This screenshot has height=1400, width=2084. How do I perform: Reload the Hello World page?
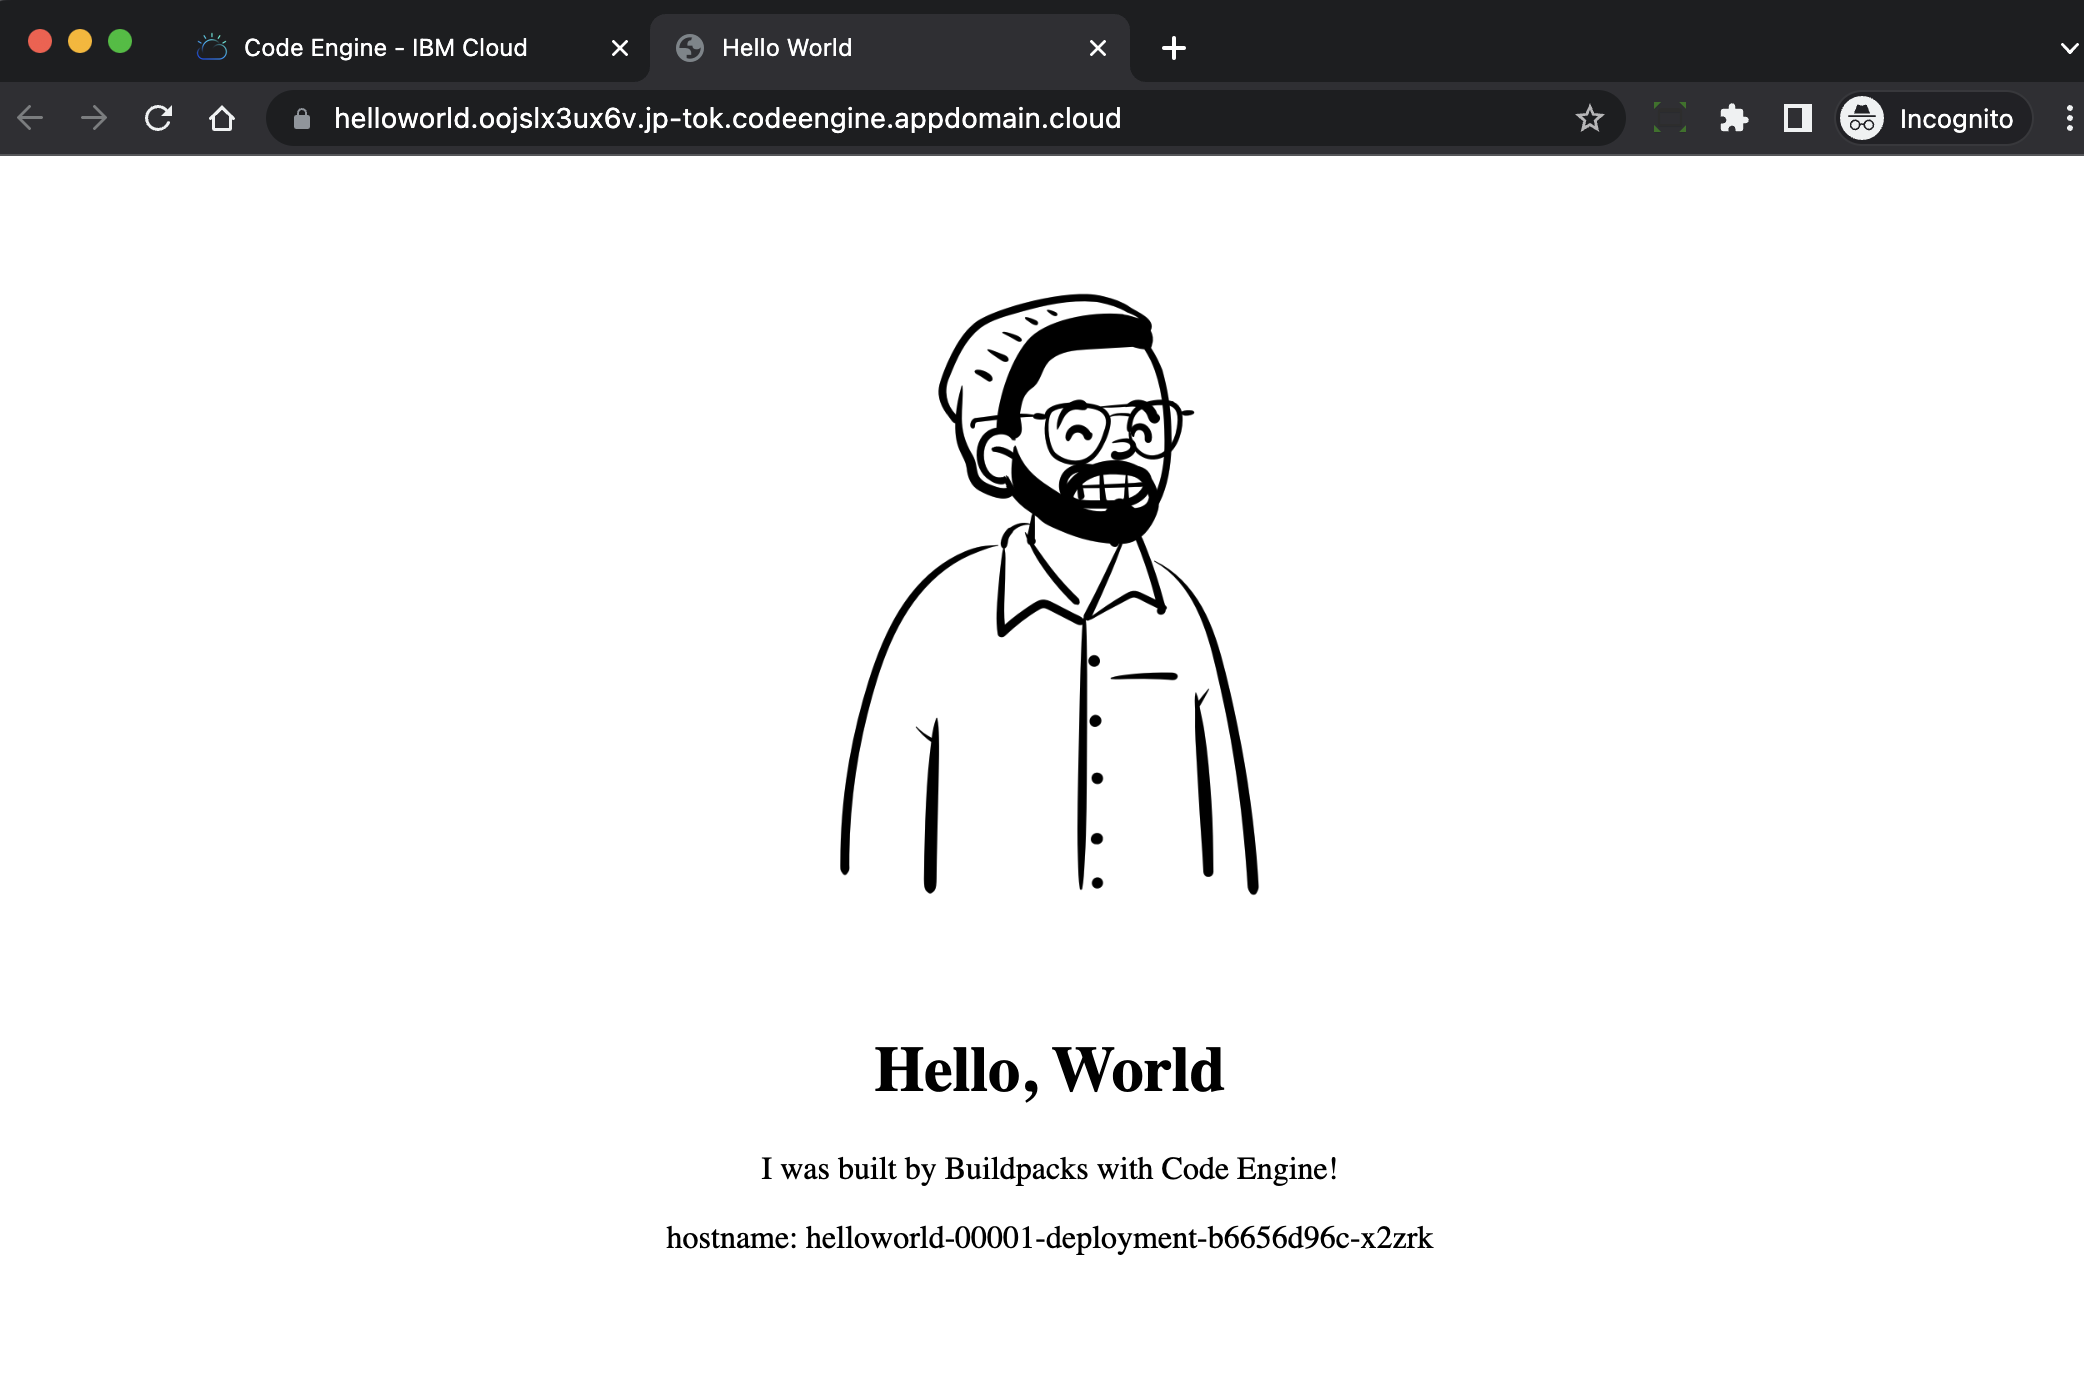pyautogui.click(x=158, y=118)
